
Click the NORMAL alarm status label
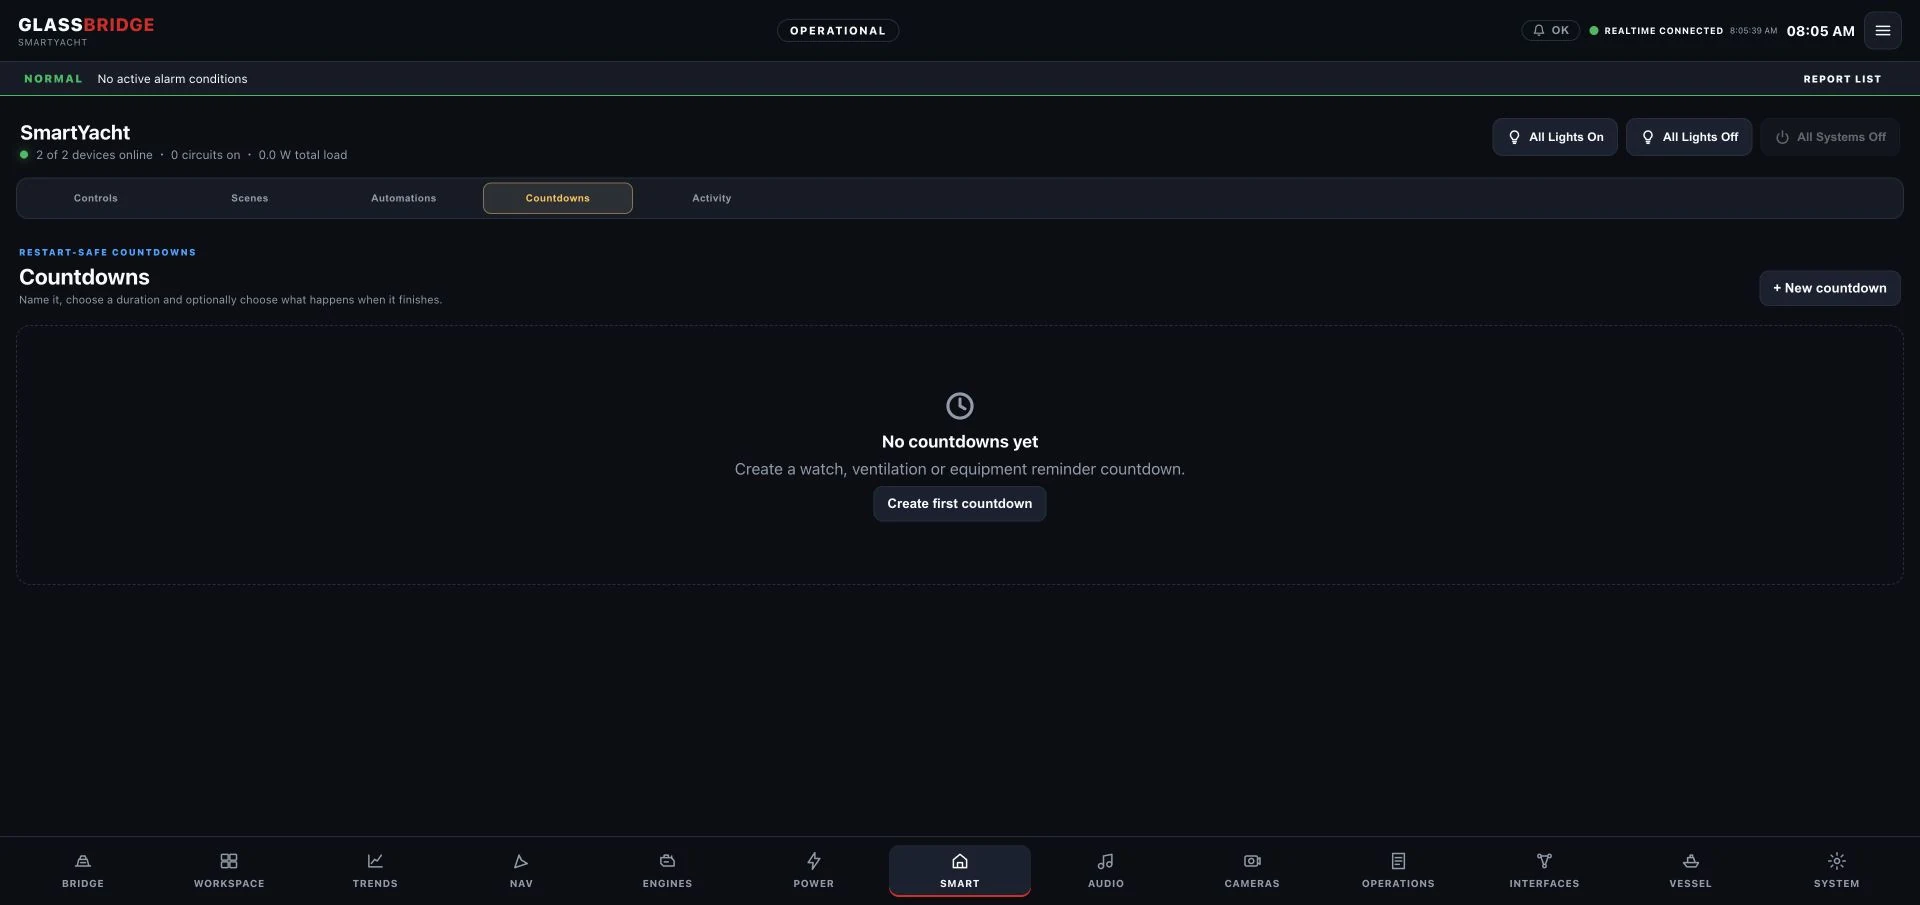pyautogui.click(x=53, y=79)
